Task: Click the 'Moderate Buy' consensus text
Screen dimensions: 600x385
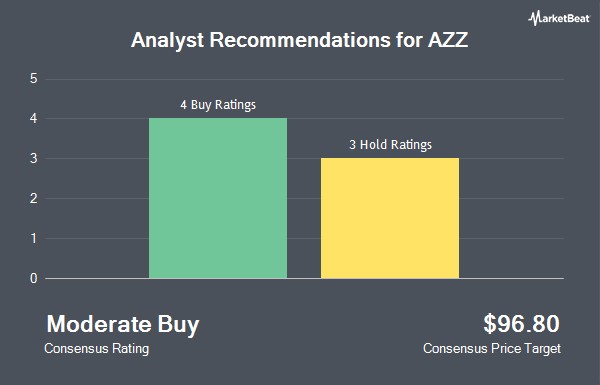Action: (123, 325)
